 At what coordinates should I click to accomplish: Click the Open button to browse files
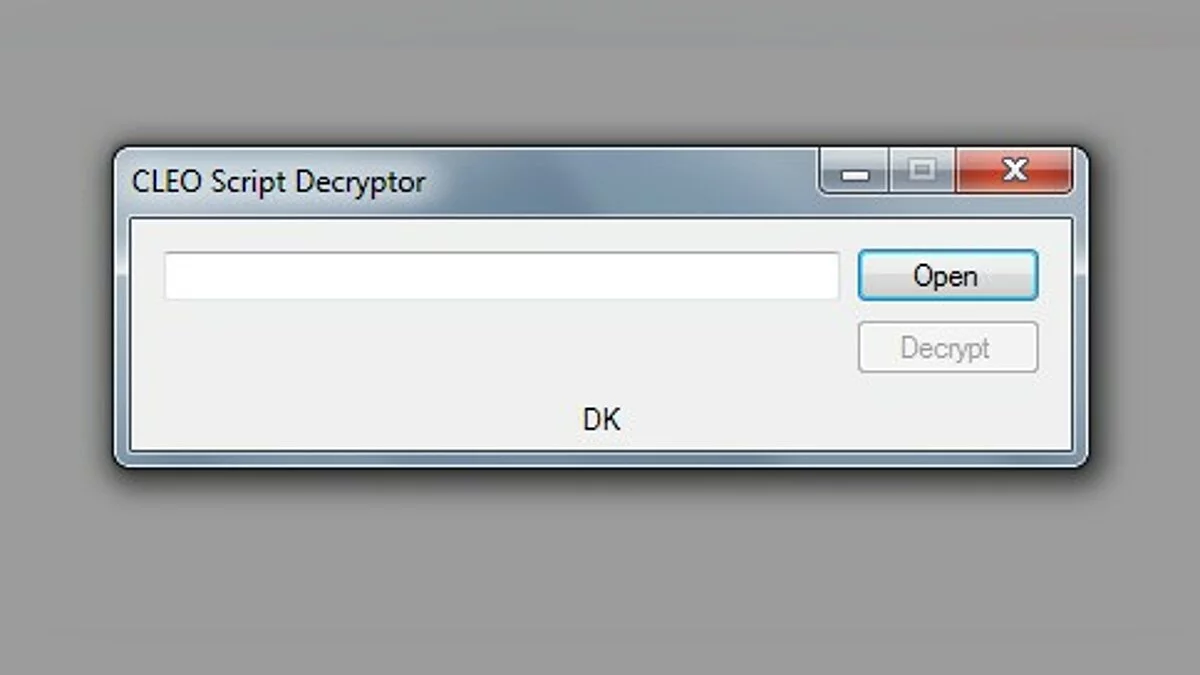click(x=948, y=275)
